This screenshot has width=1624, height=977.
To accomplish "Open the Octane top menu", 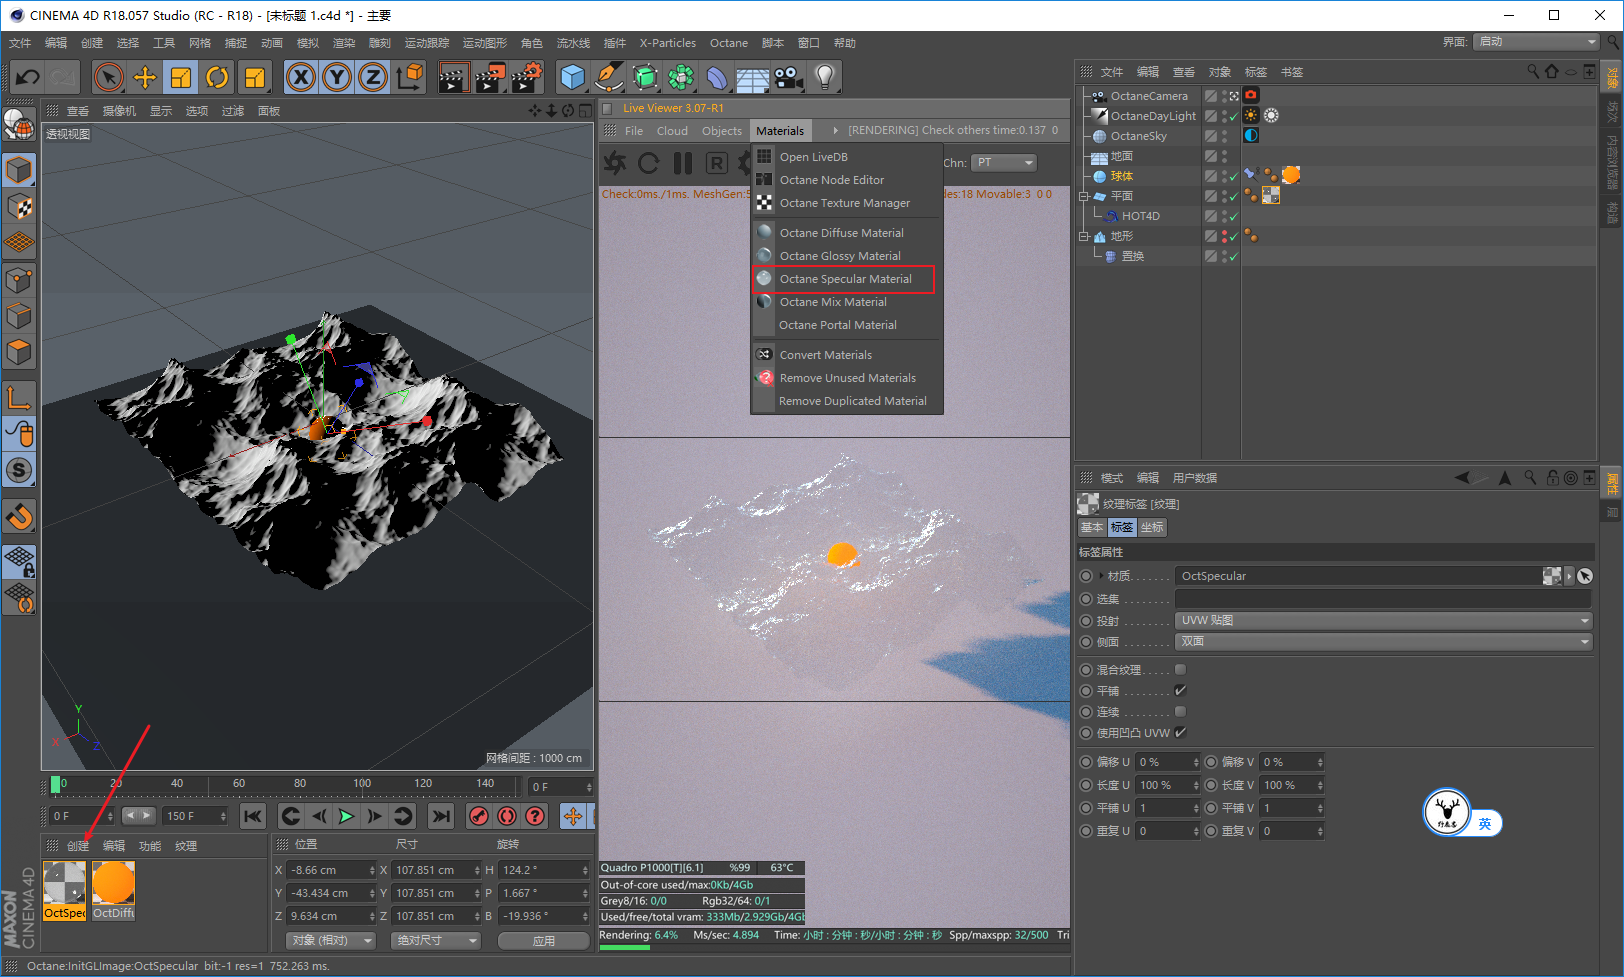I will click(x=729, y=43).
